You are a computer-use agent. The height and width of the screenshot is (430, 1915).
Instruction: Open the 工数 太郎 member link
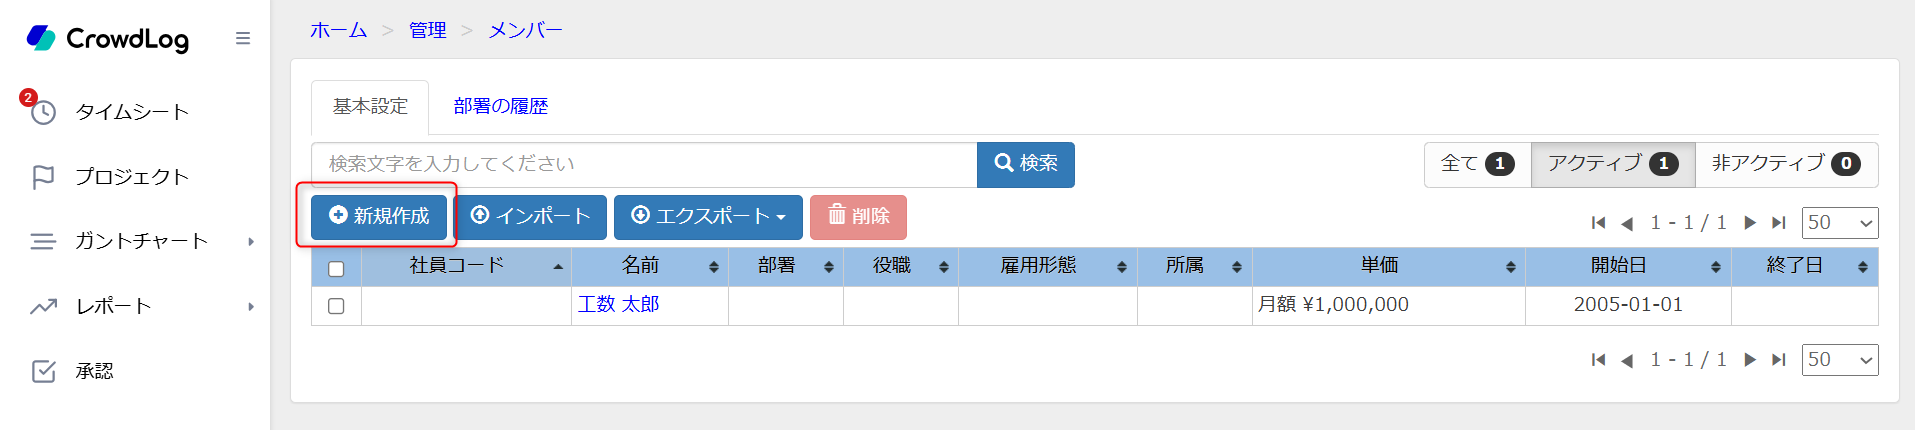tap(618, 305)
